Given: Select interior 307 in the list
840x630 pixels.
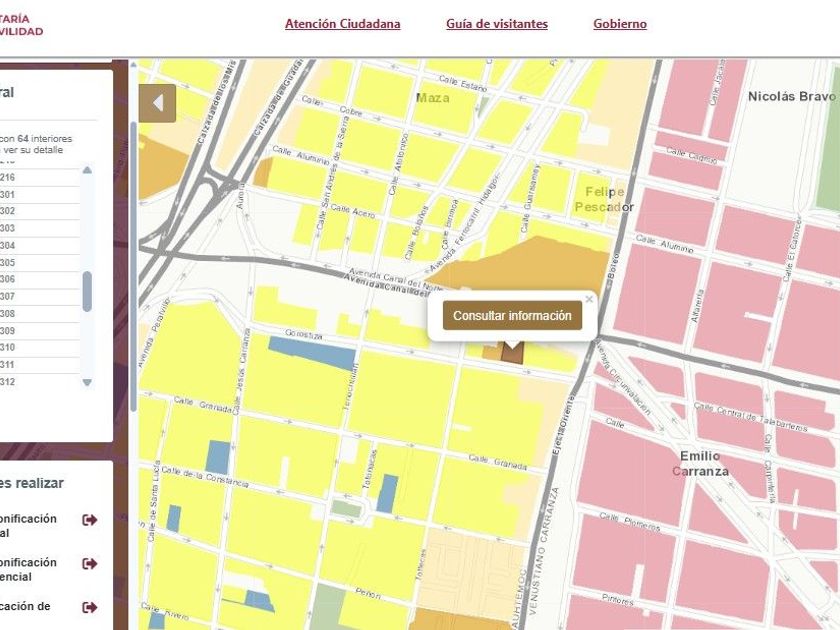Looking at the screenshot, I should (x=38, y=296).
